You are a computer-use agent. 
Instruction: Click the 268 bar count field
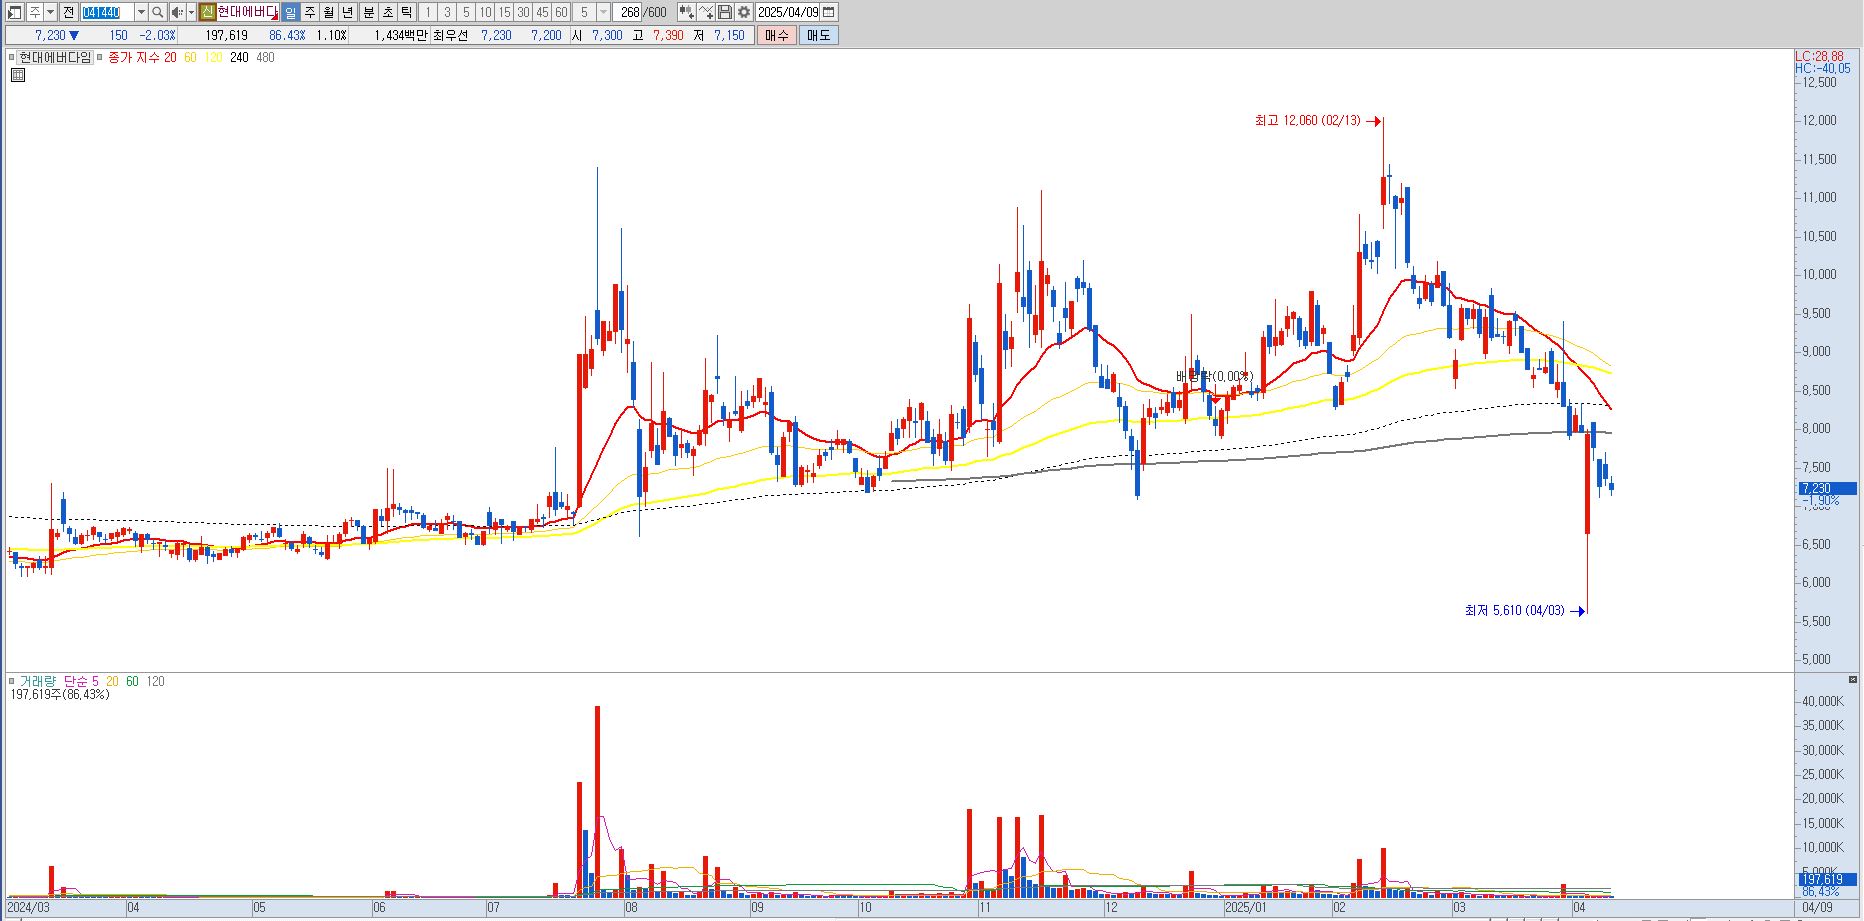pos(629,12)
